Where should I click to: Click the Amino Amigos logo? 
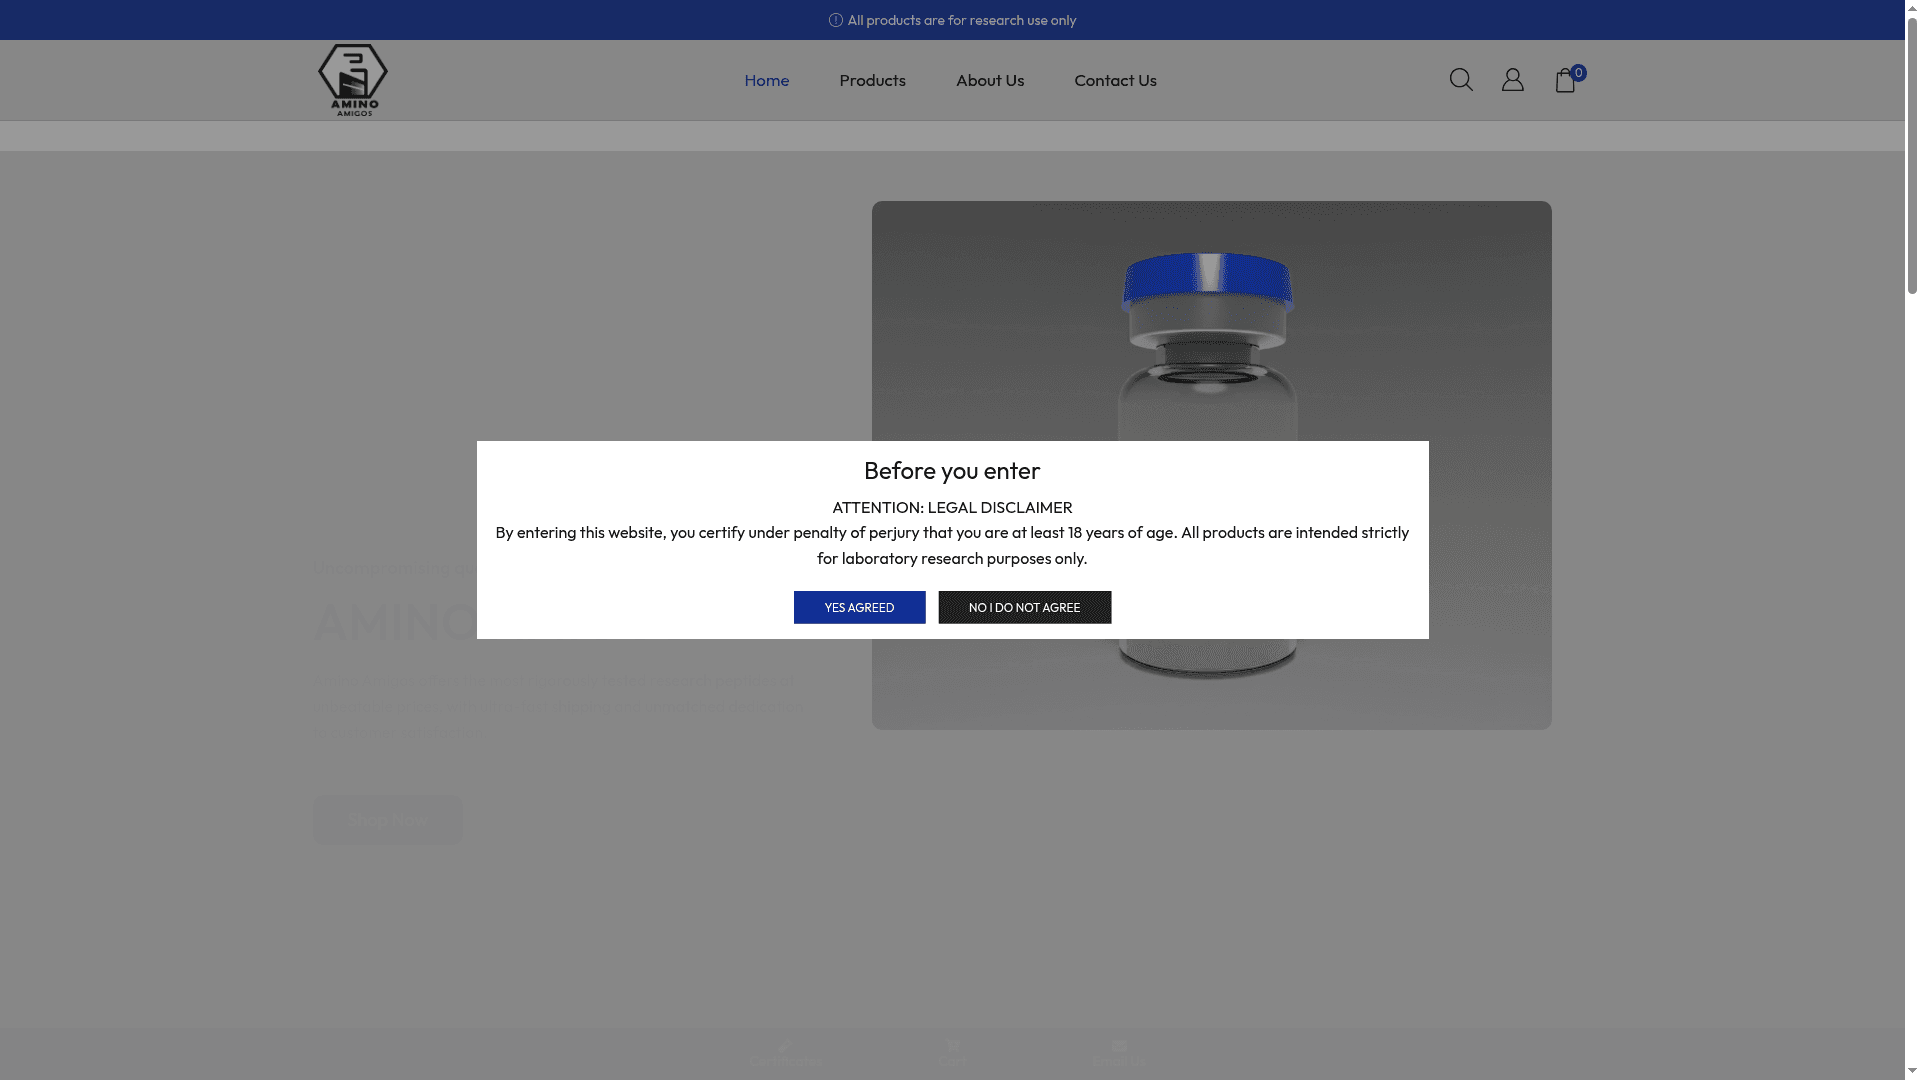(x=353, y=80)
